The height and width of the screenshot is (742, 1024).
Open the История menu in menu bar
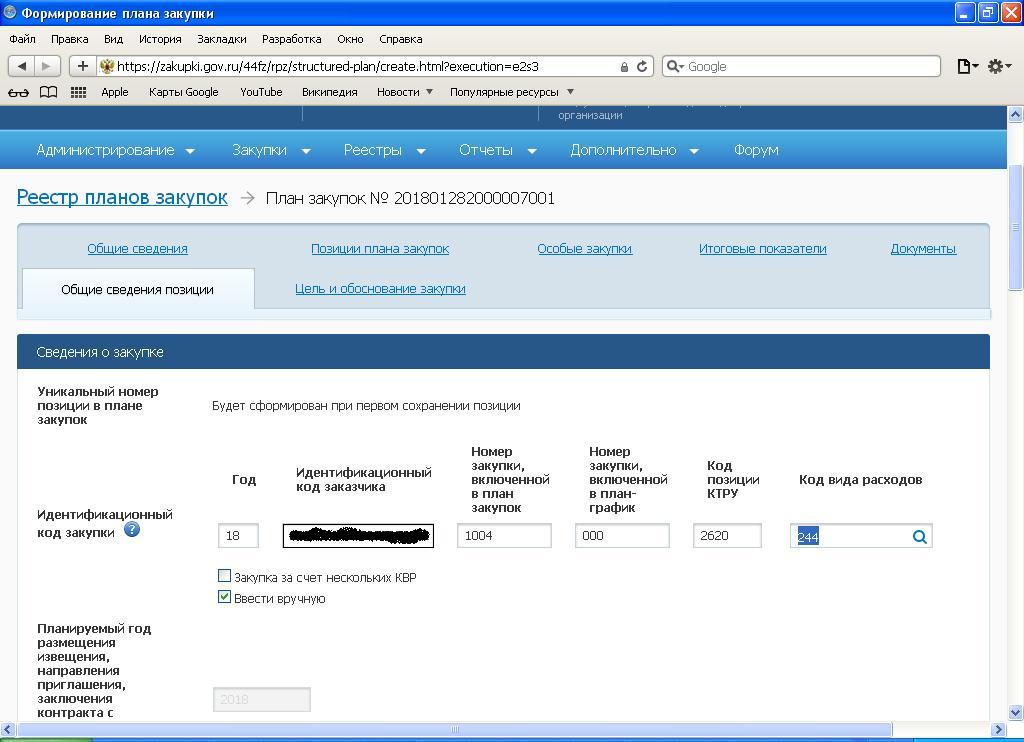160,39
